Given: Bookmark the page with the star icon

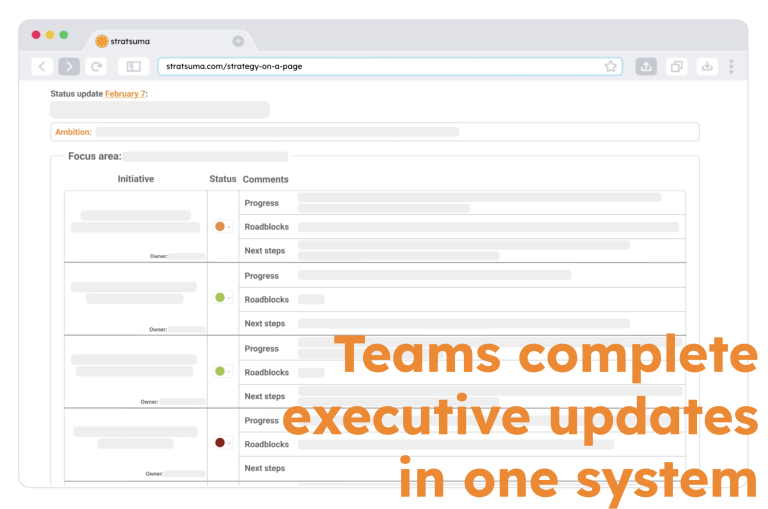Looking at the screenshot, I should pyautogui.click(x=610, y=66).
